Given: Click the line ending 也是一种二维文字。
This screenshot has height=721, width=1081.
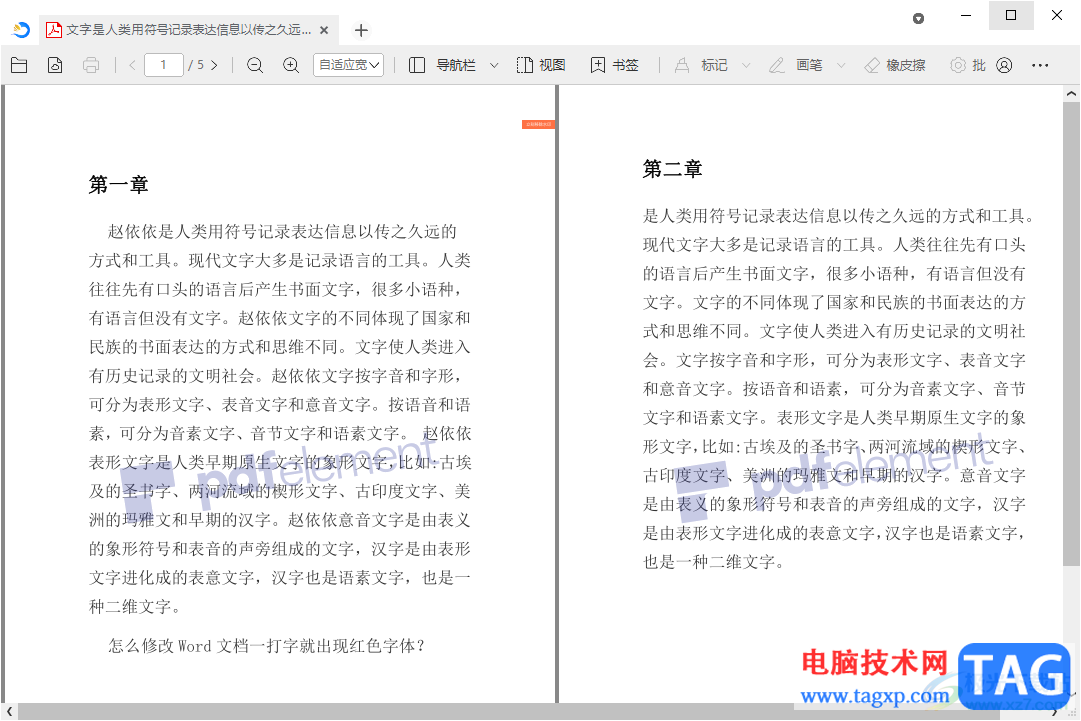Looking at the screenshot, I should [x=714, y=562].
